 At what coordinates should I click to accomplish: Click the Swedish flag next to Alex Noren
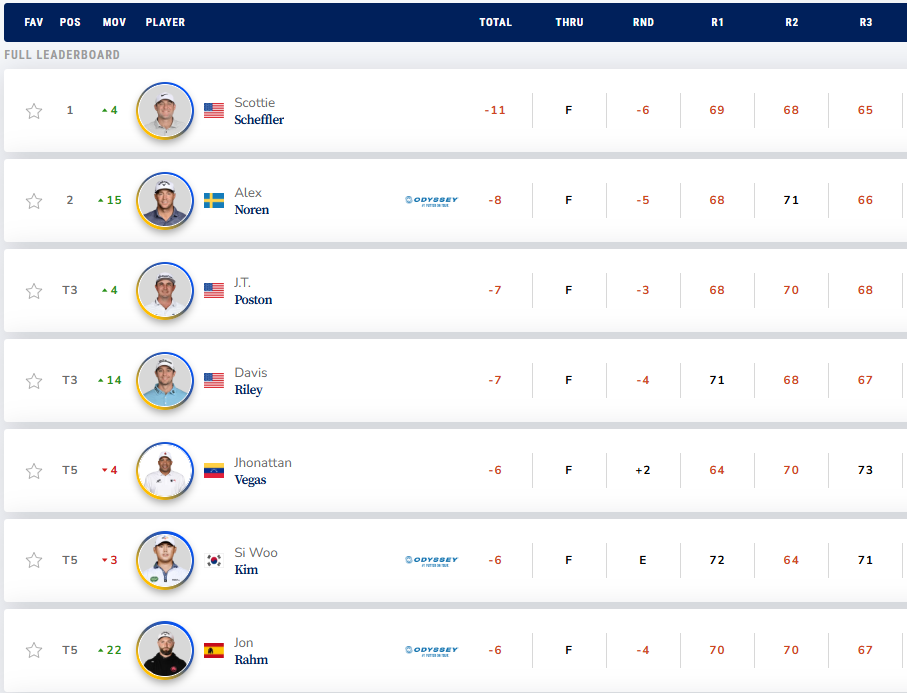coord(214,201)
